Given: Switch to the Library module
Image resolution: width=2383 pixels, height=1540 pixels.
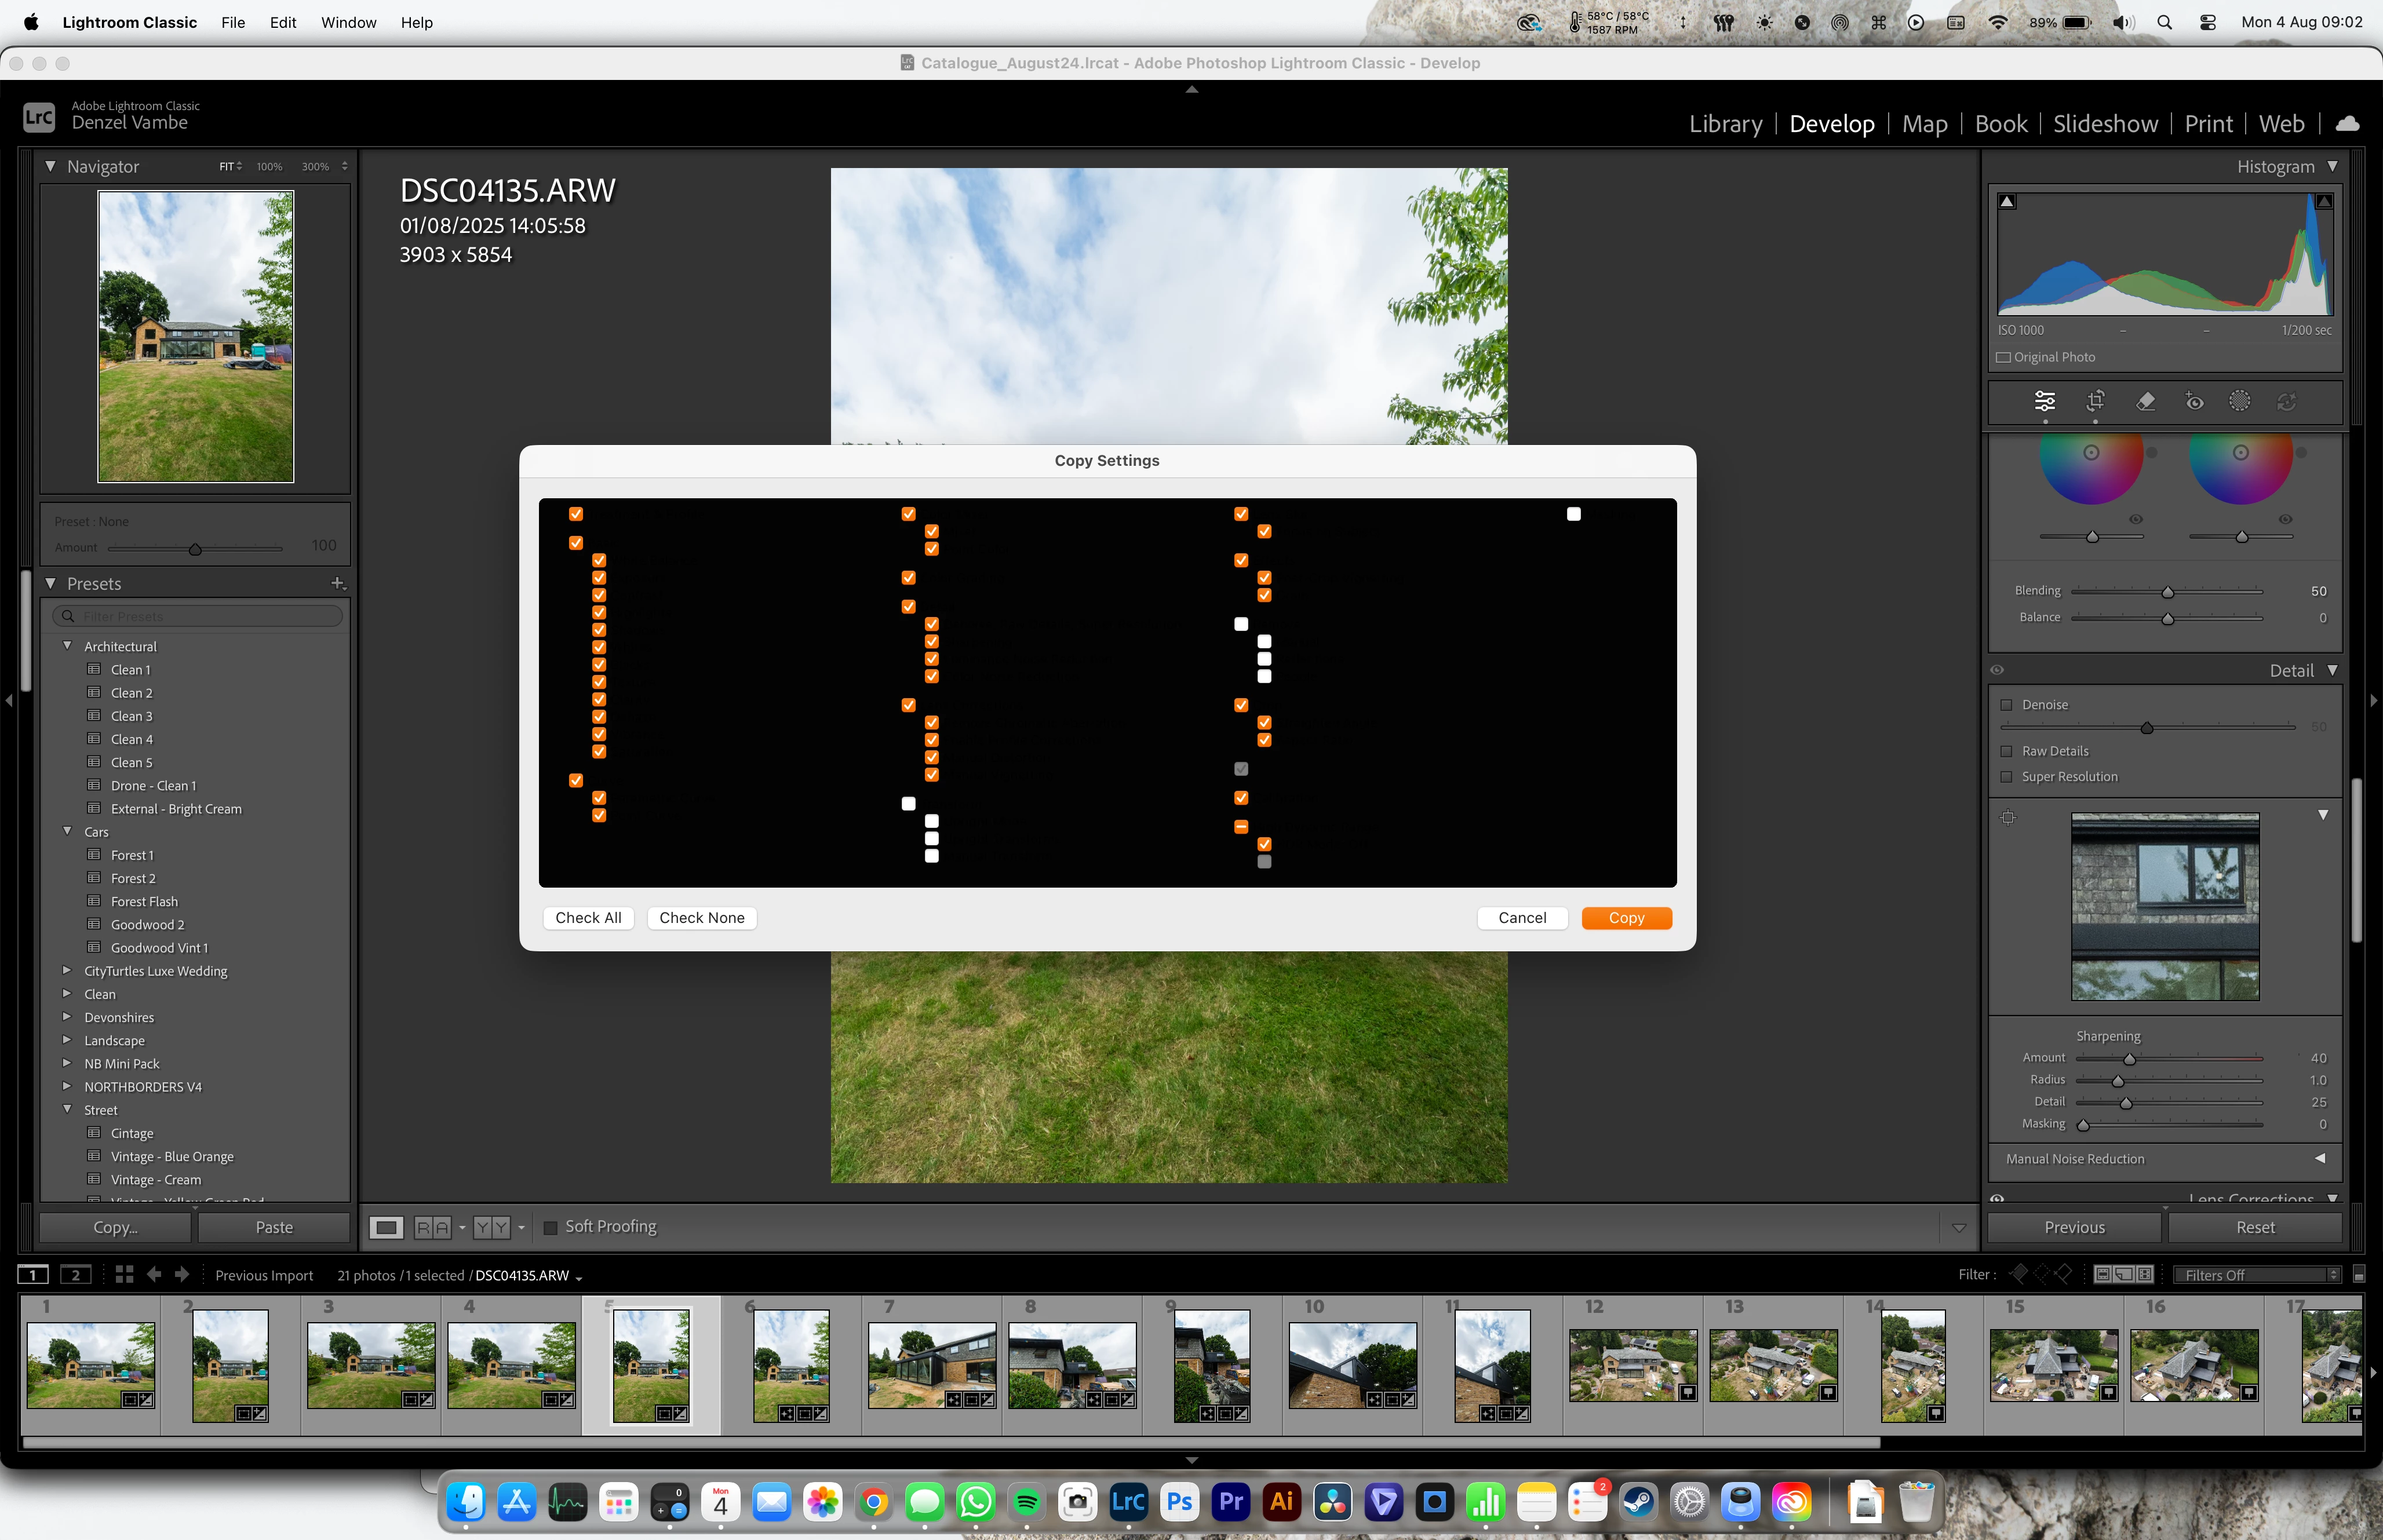Looking at the screenshot, I should [x=1725, y=124].
